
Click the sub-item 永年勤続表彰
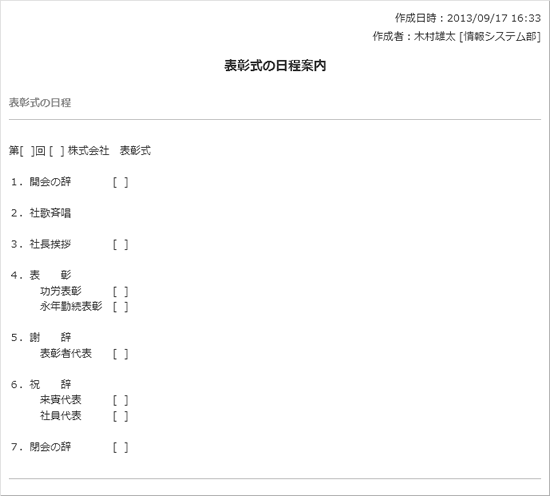pos(71,306)
